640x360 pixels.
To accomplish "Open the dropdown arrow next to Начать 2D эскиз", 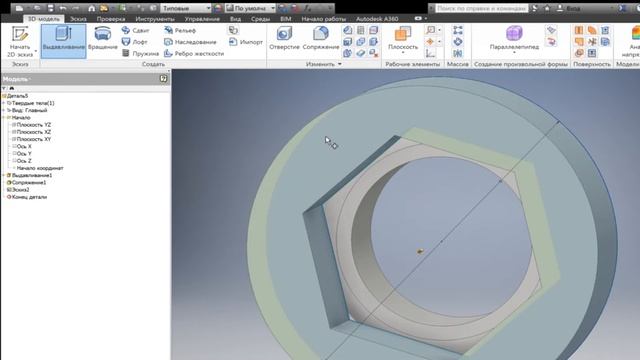I will click(36, 51).
